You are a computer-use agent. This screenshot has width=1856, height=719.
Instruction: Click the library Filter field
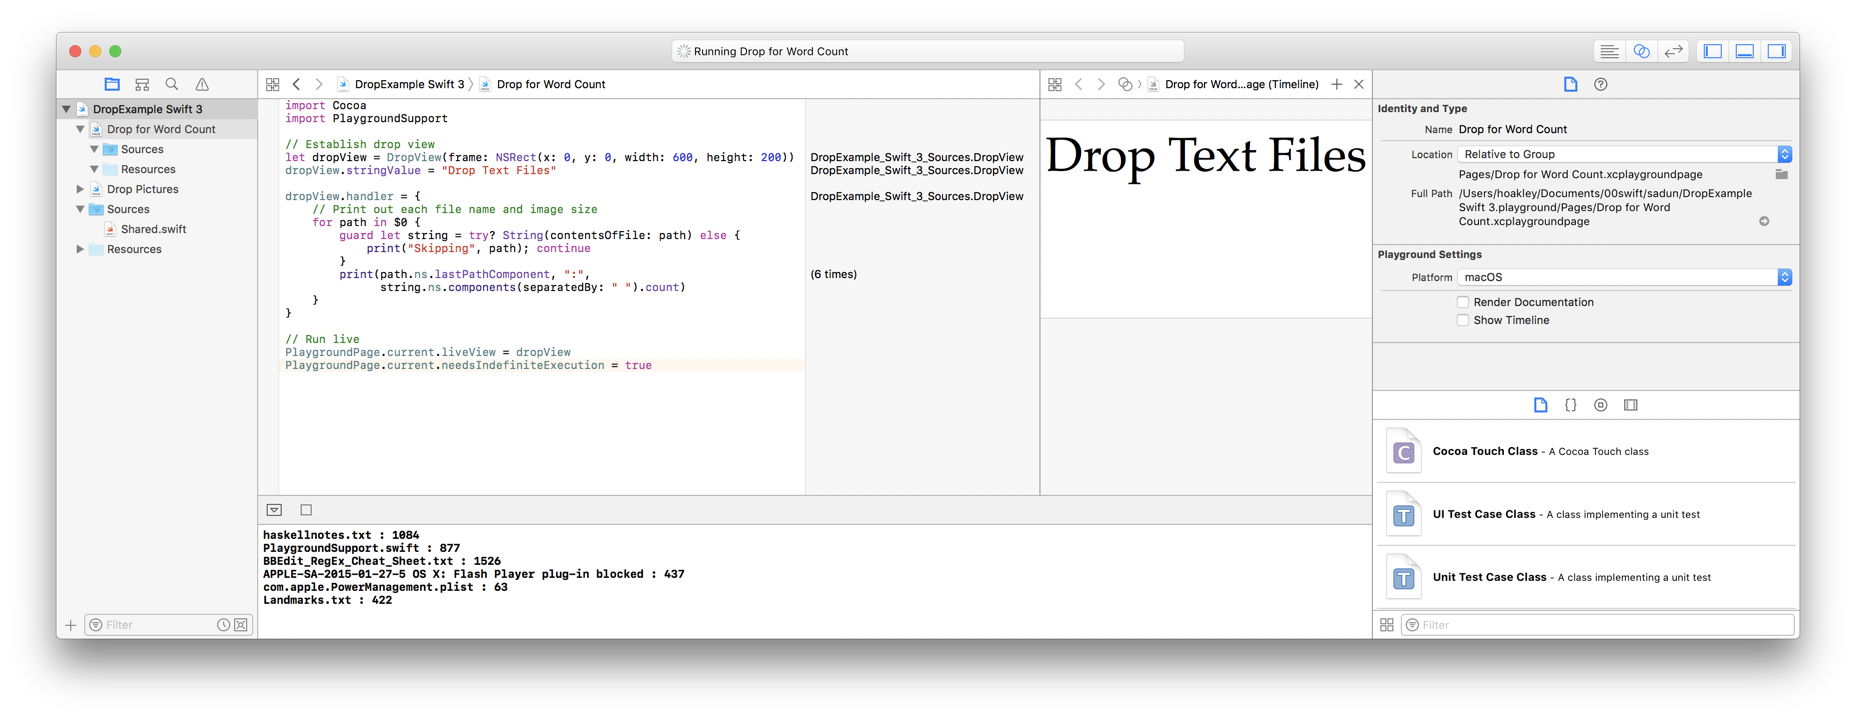[x=1597, y=625]
